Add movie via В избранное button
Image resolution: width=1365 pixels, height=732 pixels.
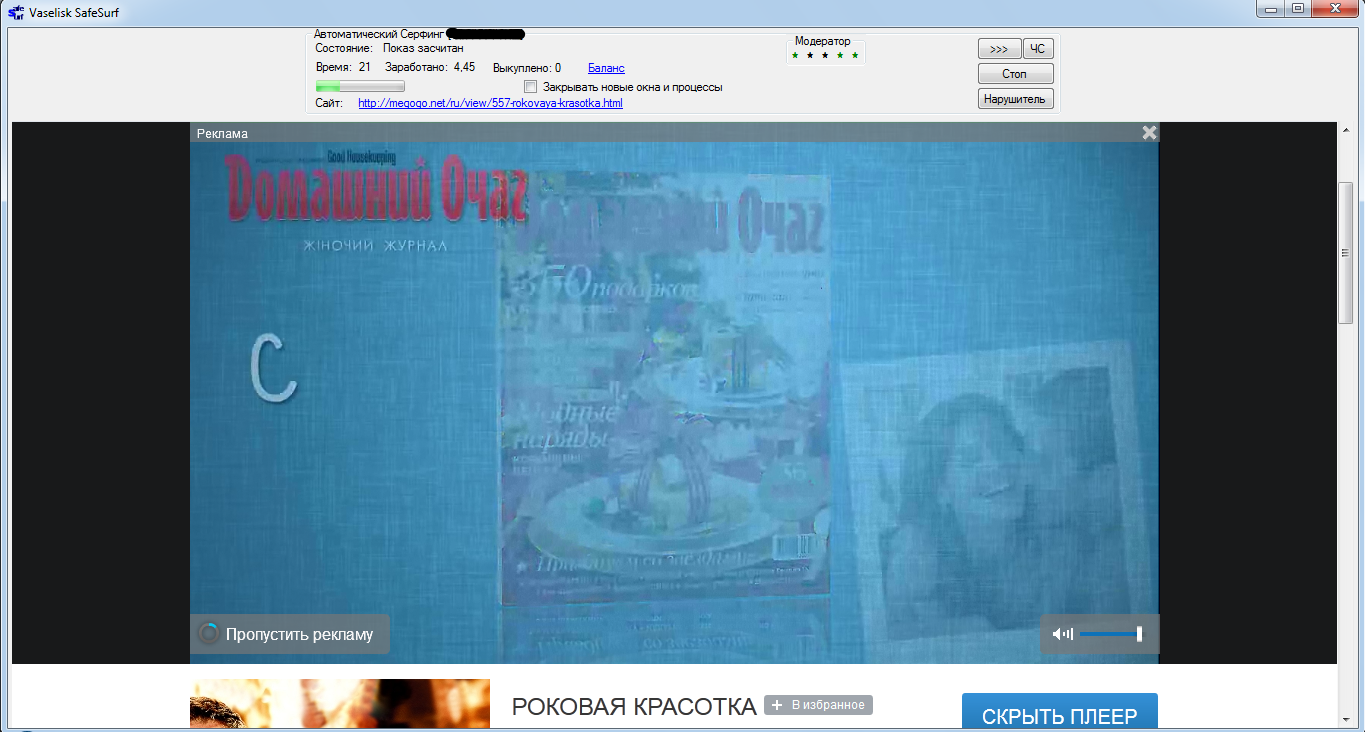click(818, 705)
